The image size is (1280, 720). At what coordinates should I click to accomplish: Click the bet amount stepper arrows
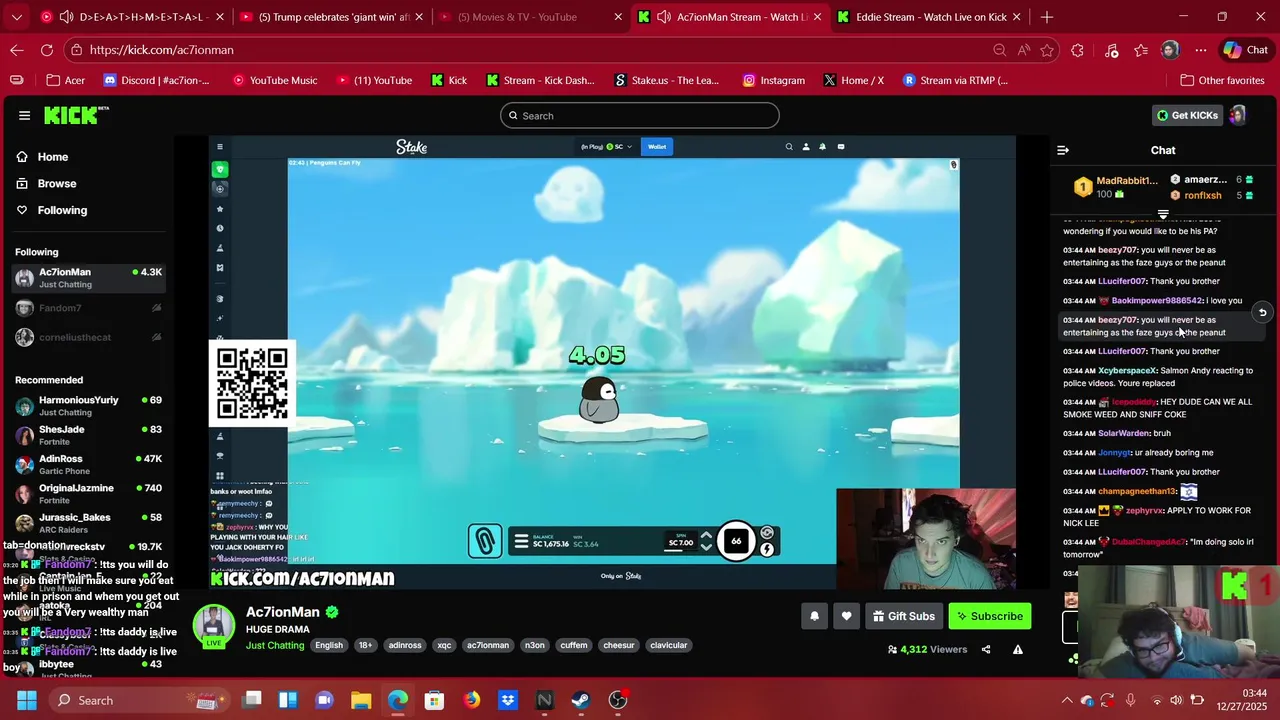(706, 541)
